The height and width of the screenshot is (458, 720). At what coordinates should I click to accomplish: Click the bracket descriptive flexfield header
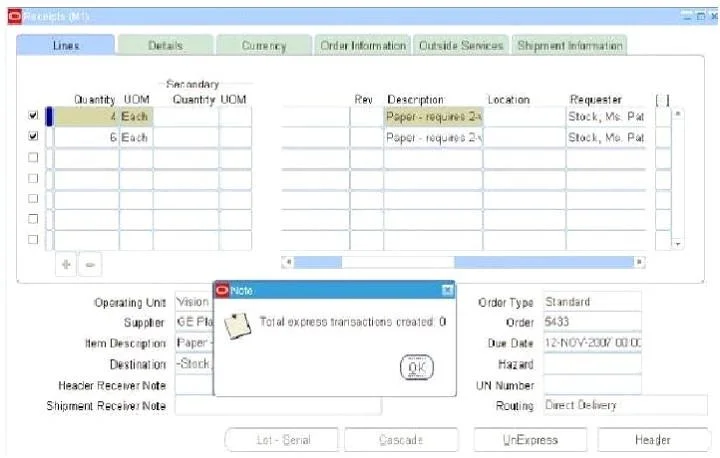[x=662, y=100]
